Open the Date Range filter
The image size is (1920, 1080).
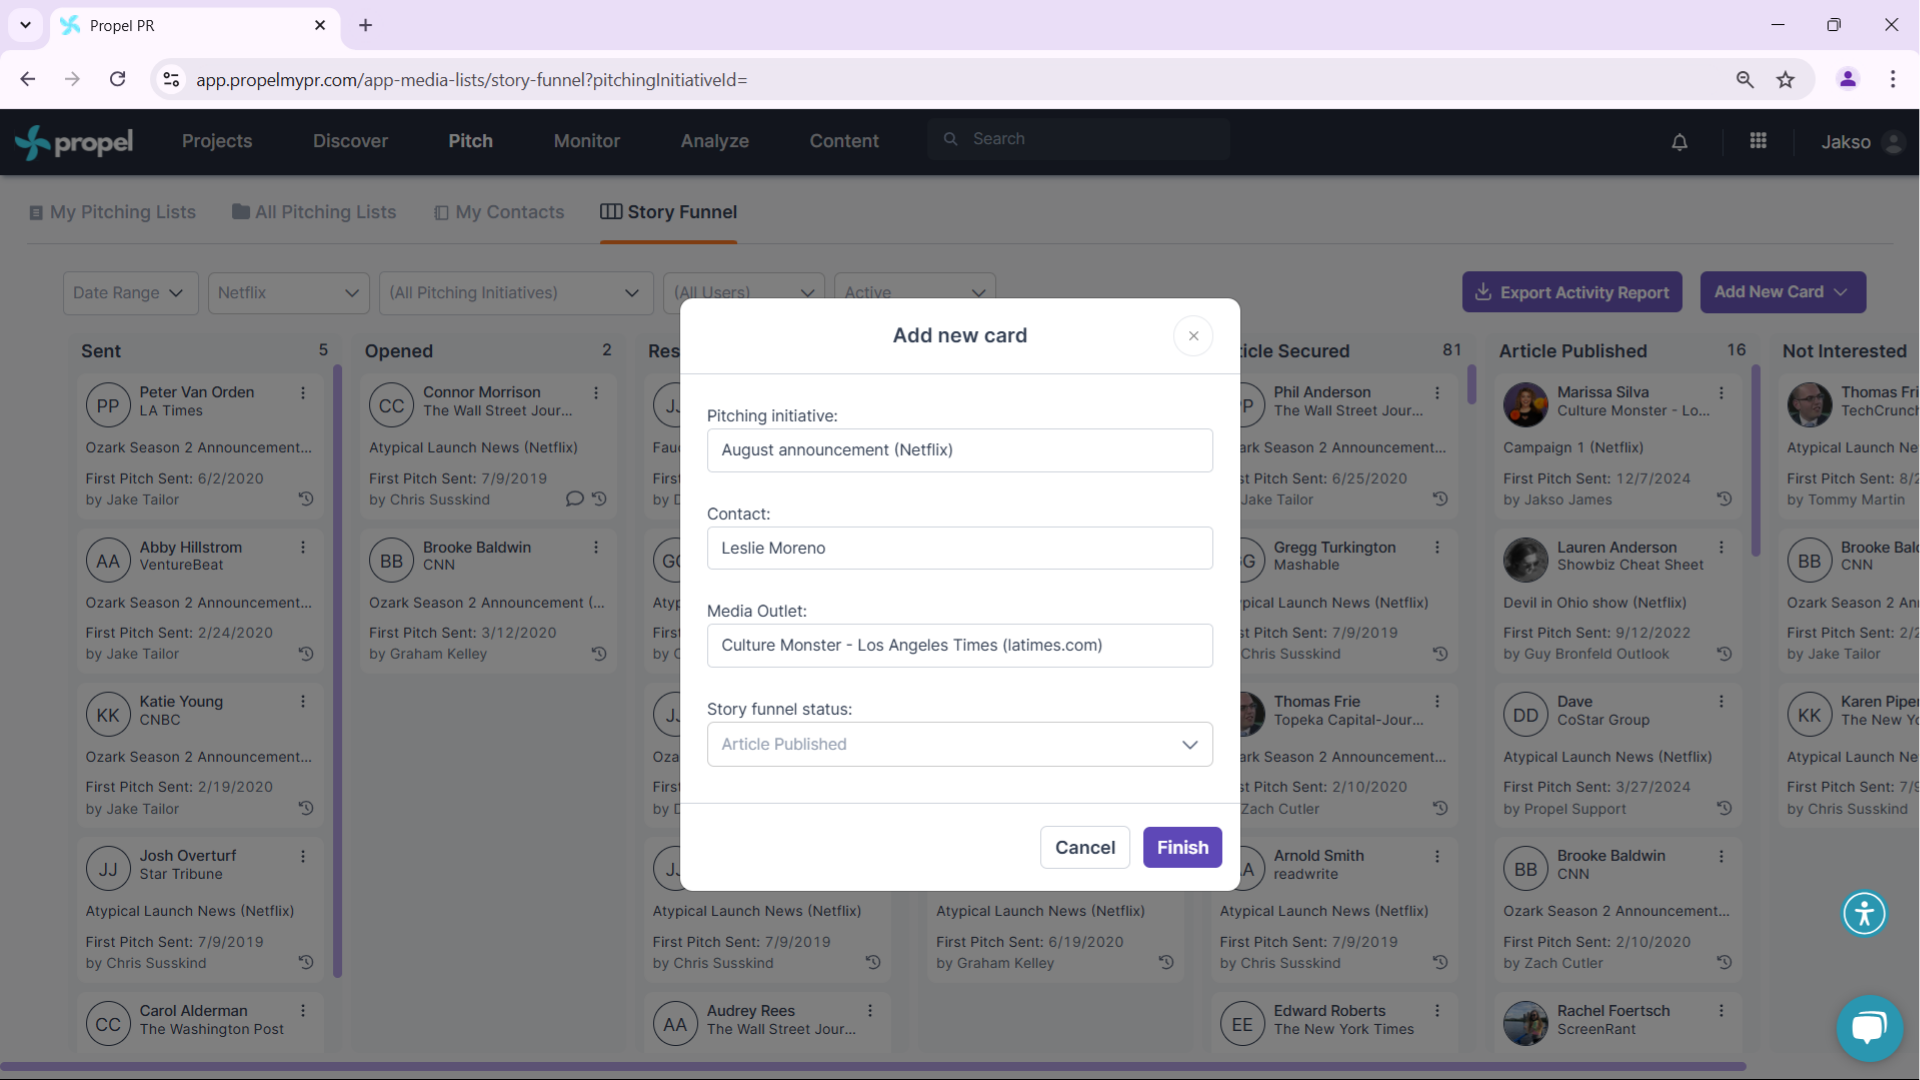pyautogui.click(x=130, y=293)
